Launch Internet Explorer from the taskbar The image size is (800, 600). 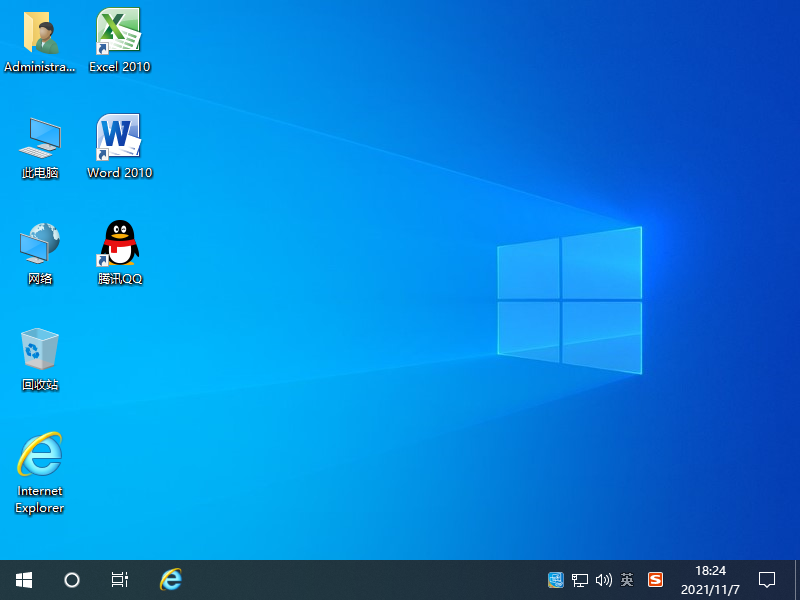tap(170, 579)
